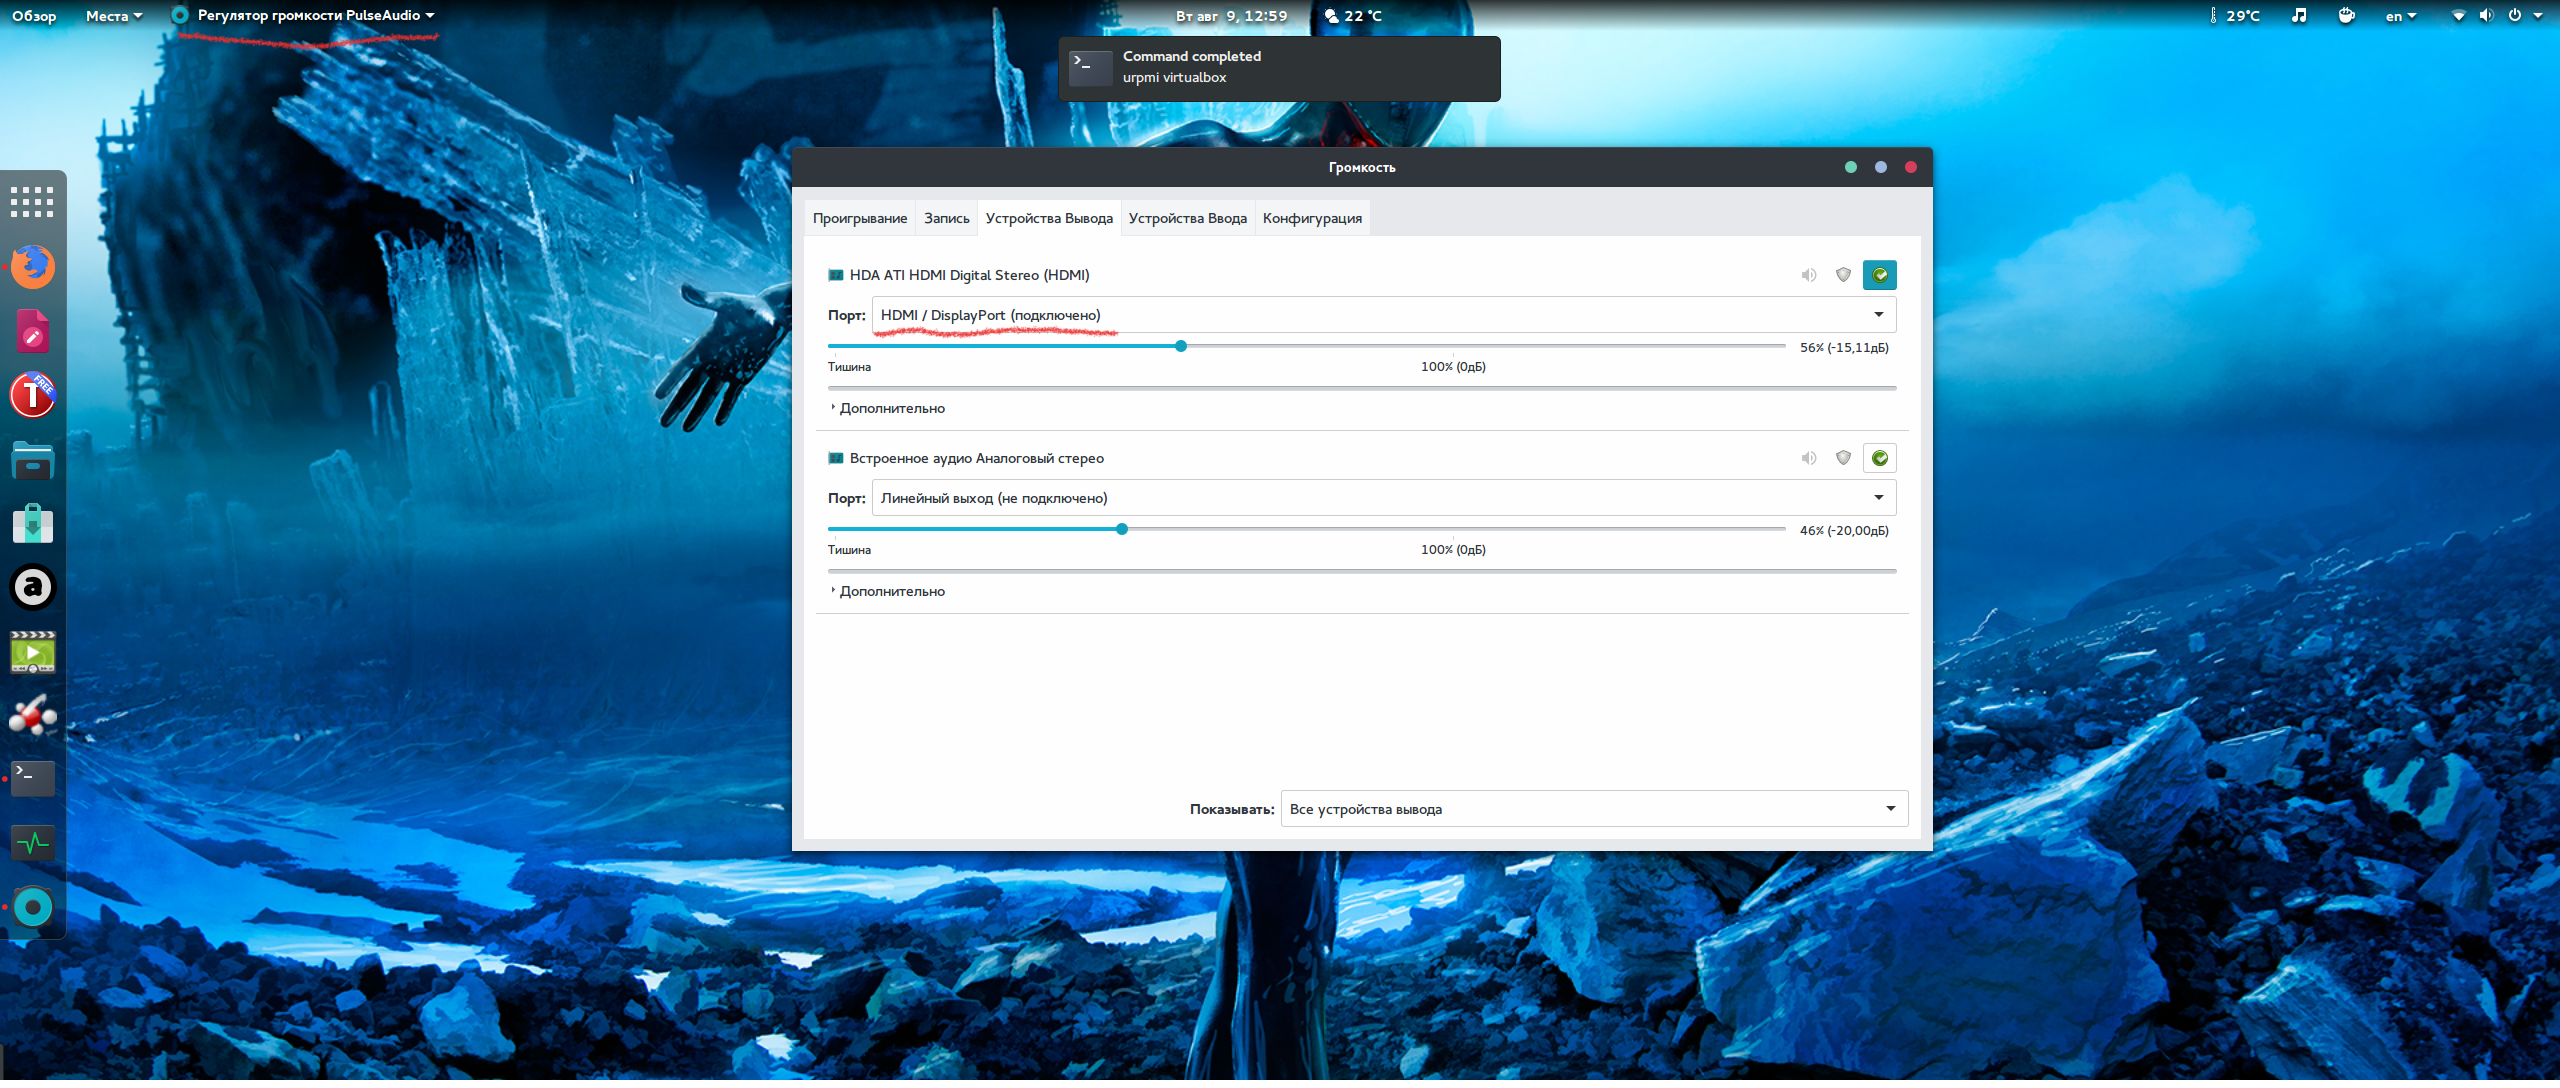Set built-in analog audio as fallback
This screenshot has width=2560, height=1088.
[x=1879, y=458]
